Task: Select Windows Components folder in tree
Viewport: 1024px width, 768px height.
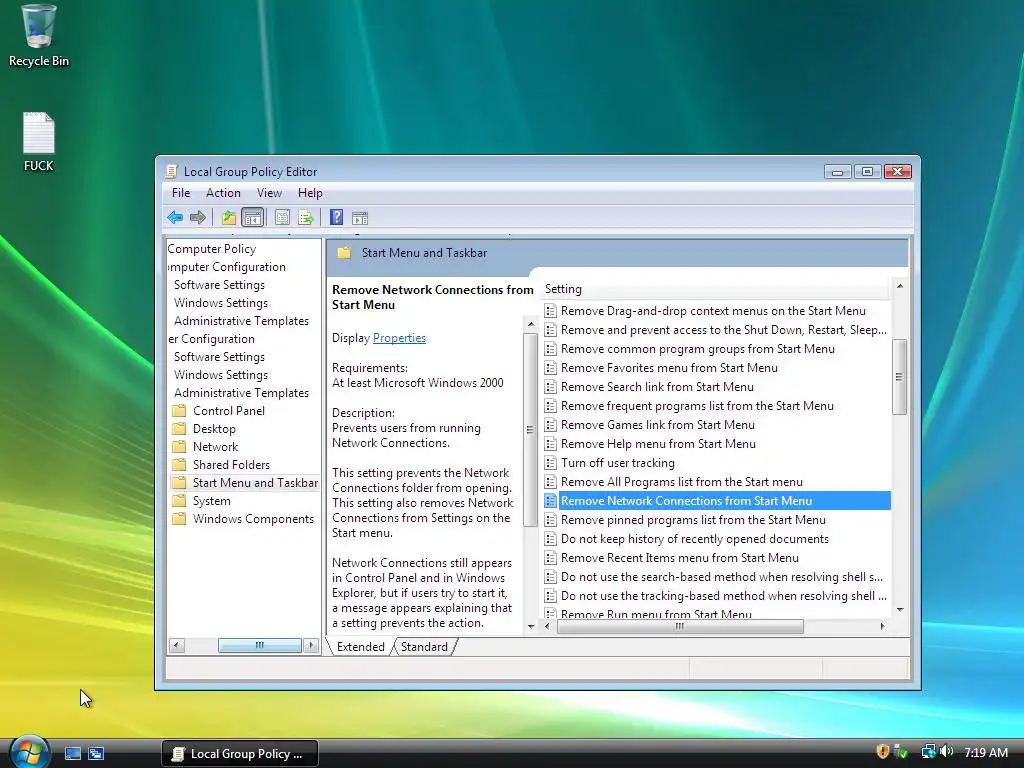Action: coord(253,519)
